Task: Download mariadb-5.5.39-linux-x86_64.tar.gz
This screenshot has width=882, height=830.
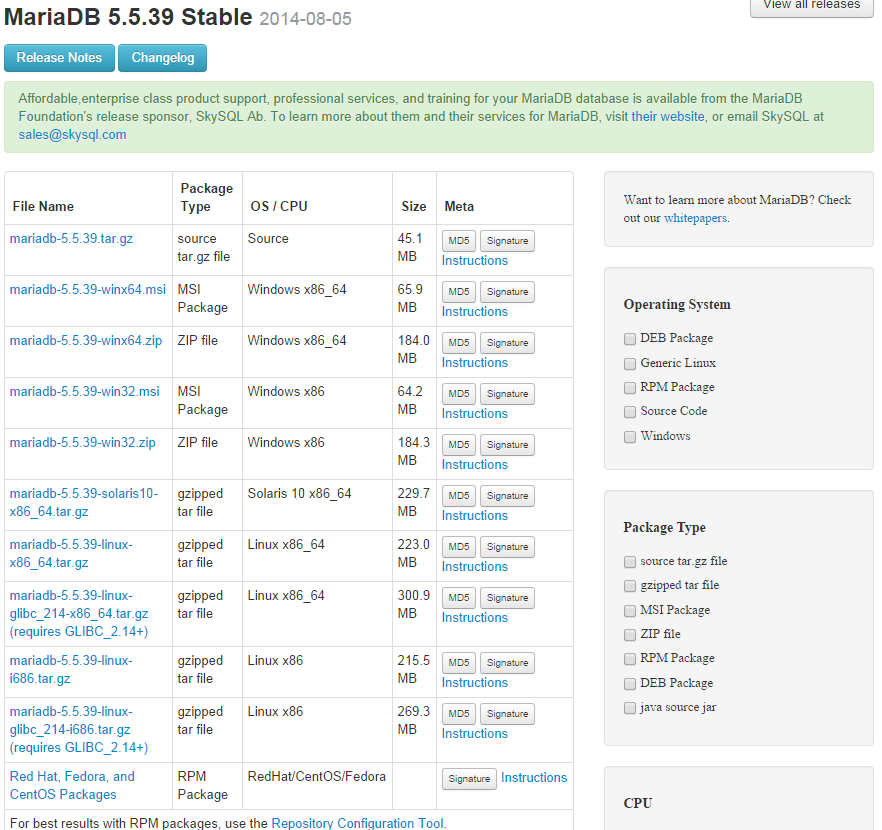Action: tap(71, 554)
